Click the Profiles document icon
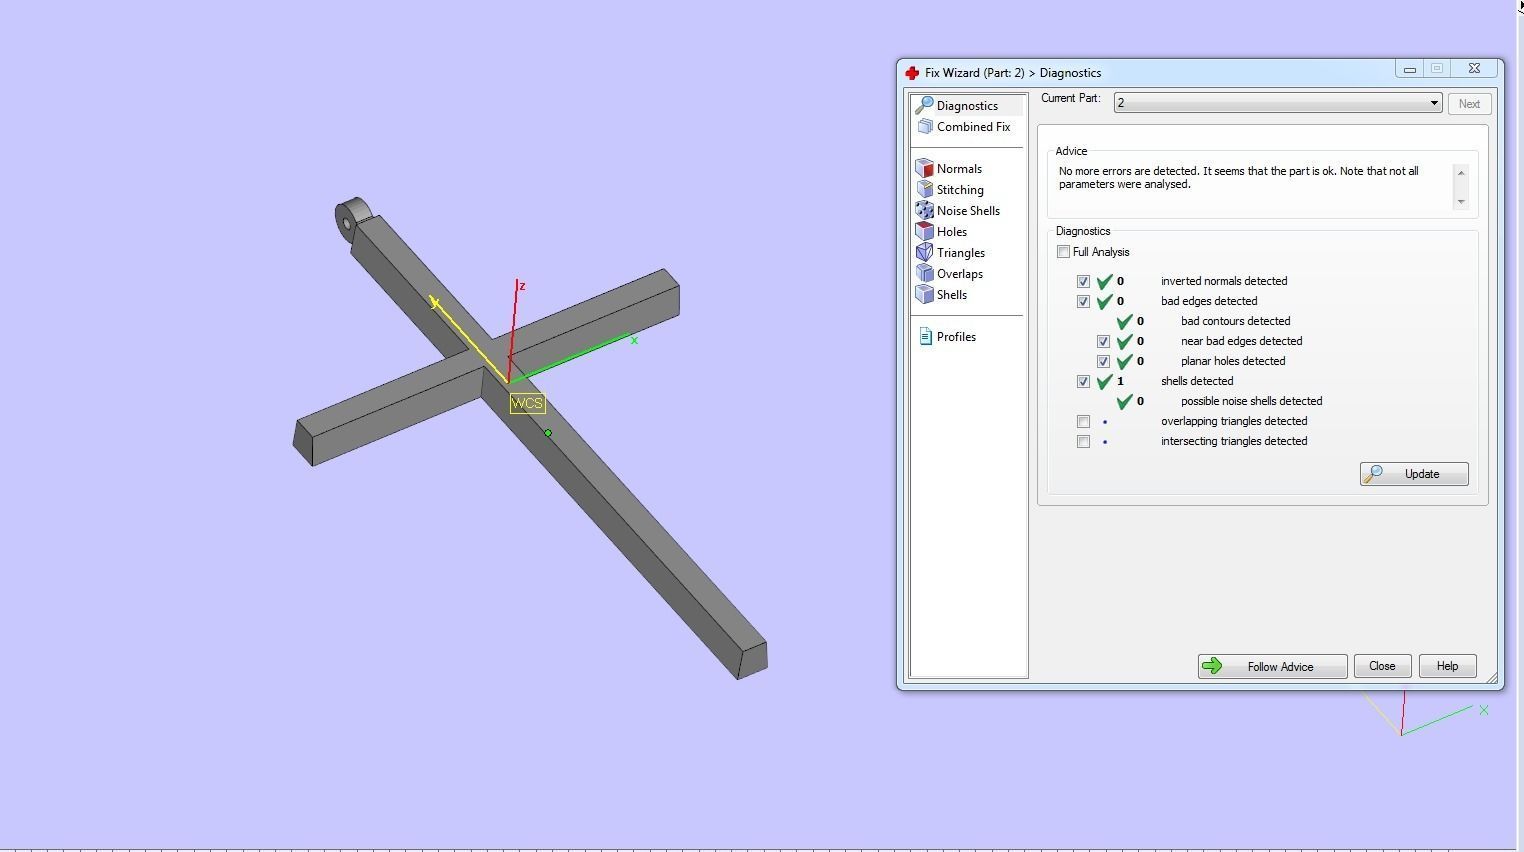The width and height of the screenshot is (1524, 852). click(925, 337)
